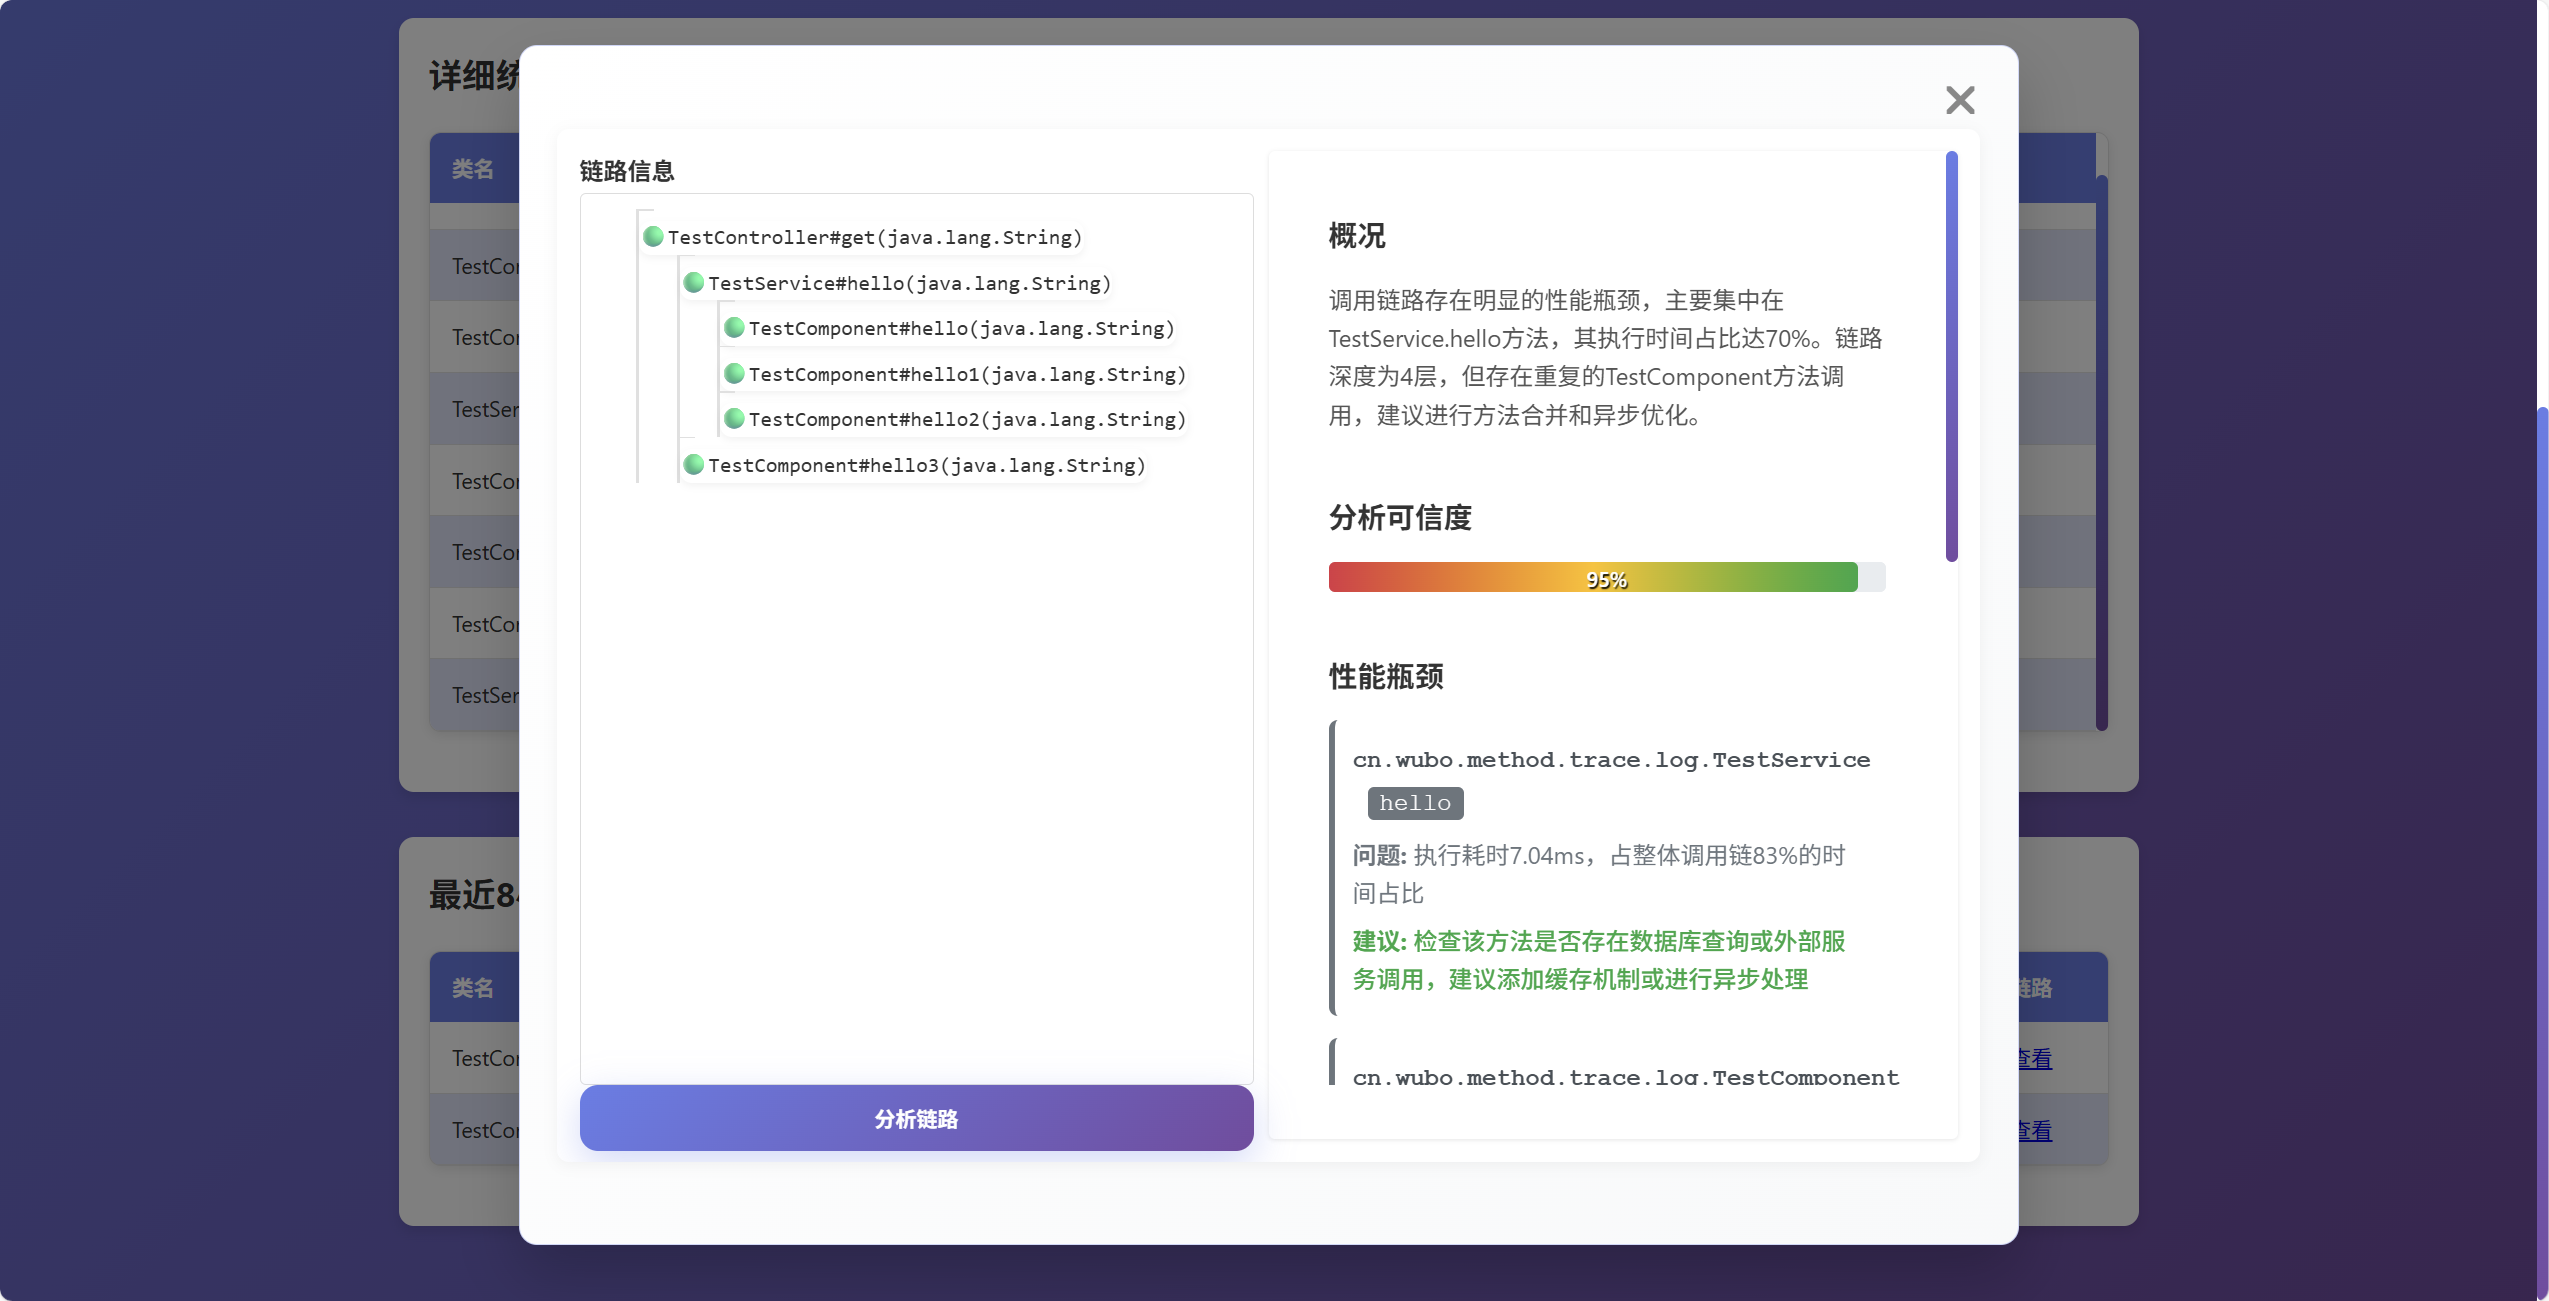Screen dimensions: 2549x1301
Task: Select TestService#hello(java.lang.String) tree node
Action: click(909, 283)
